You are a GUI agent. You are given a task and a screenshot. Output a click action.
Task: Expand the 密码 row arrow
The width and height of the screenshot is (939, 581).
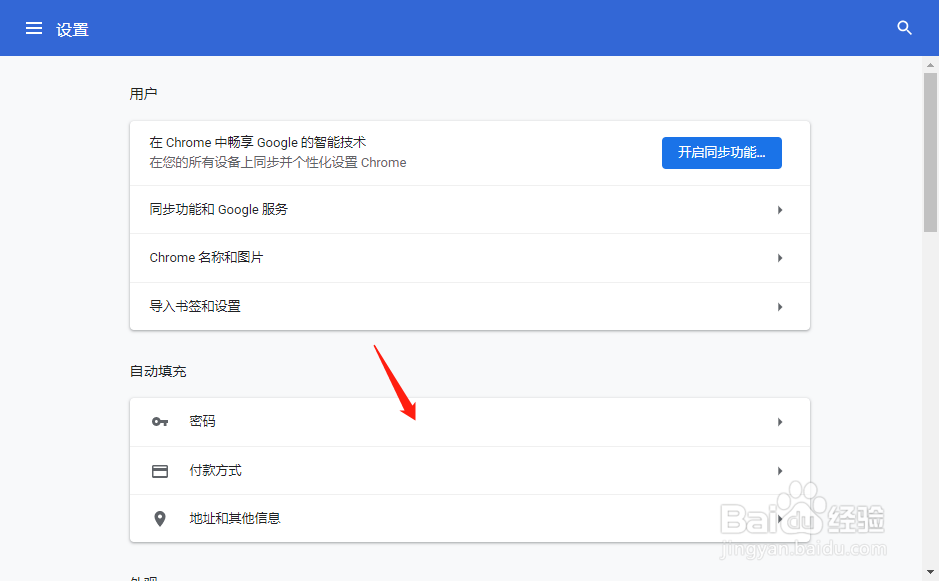click(780, 422)
